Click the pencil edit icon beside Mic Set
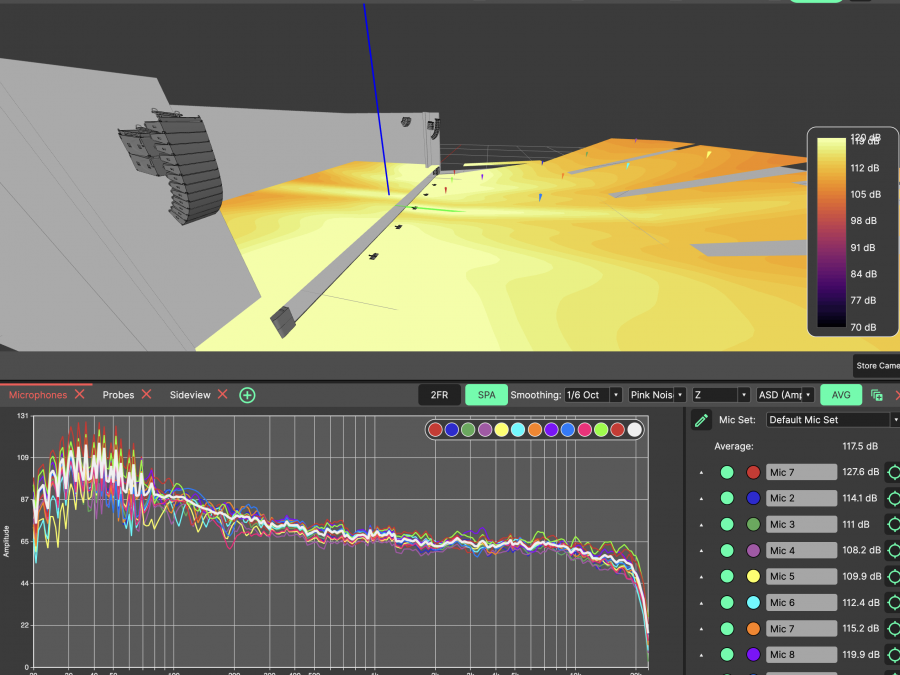 click(x=701, y=420)
